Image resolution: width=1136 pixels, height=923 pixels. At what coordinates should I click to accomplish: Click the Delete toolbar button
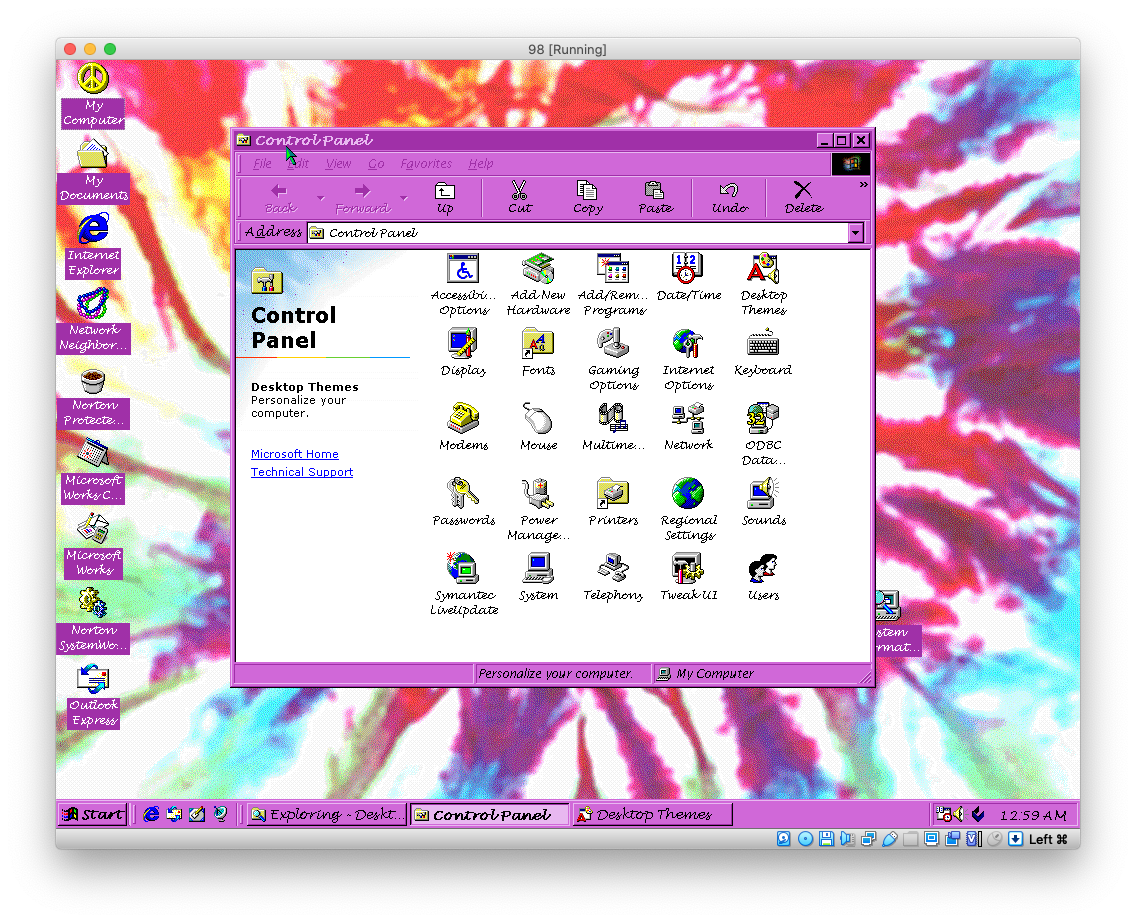(803, 199)
